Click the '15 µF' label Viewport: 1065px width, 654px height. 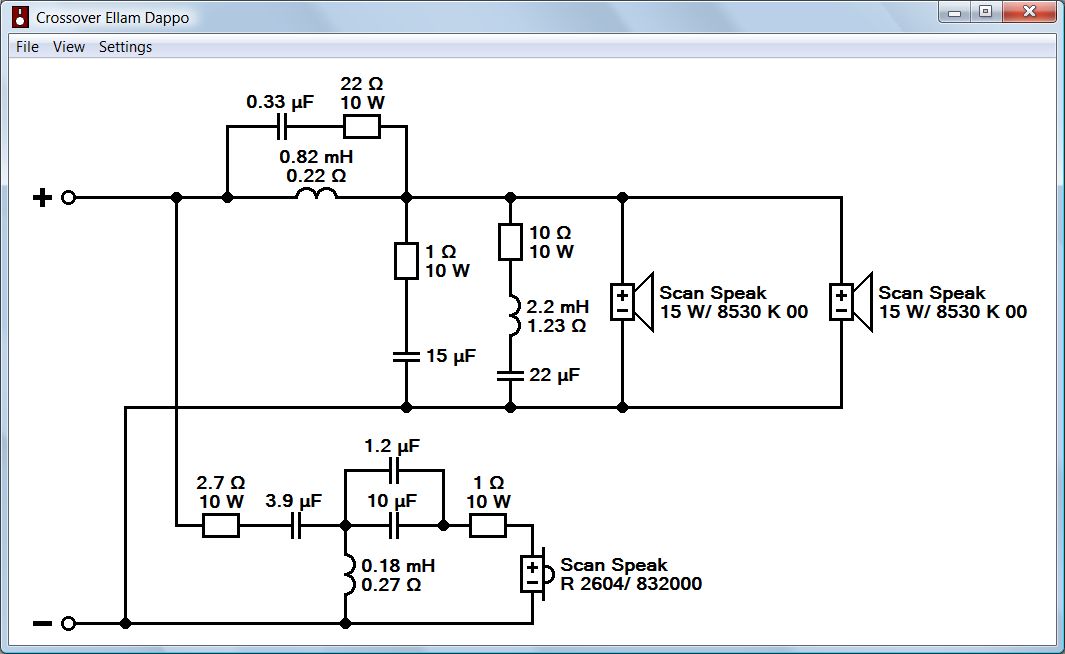click(451, 356)
